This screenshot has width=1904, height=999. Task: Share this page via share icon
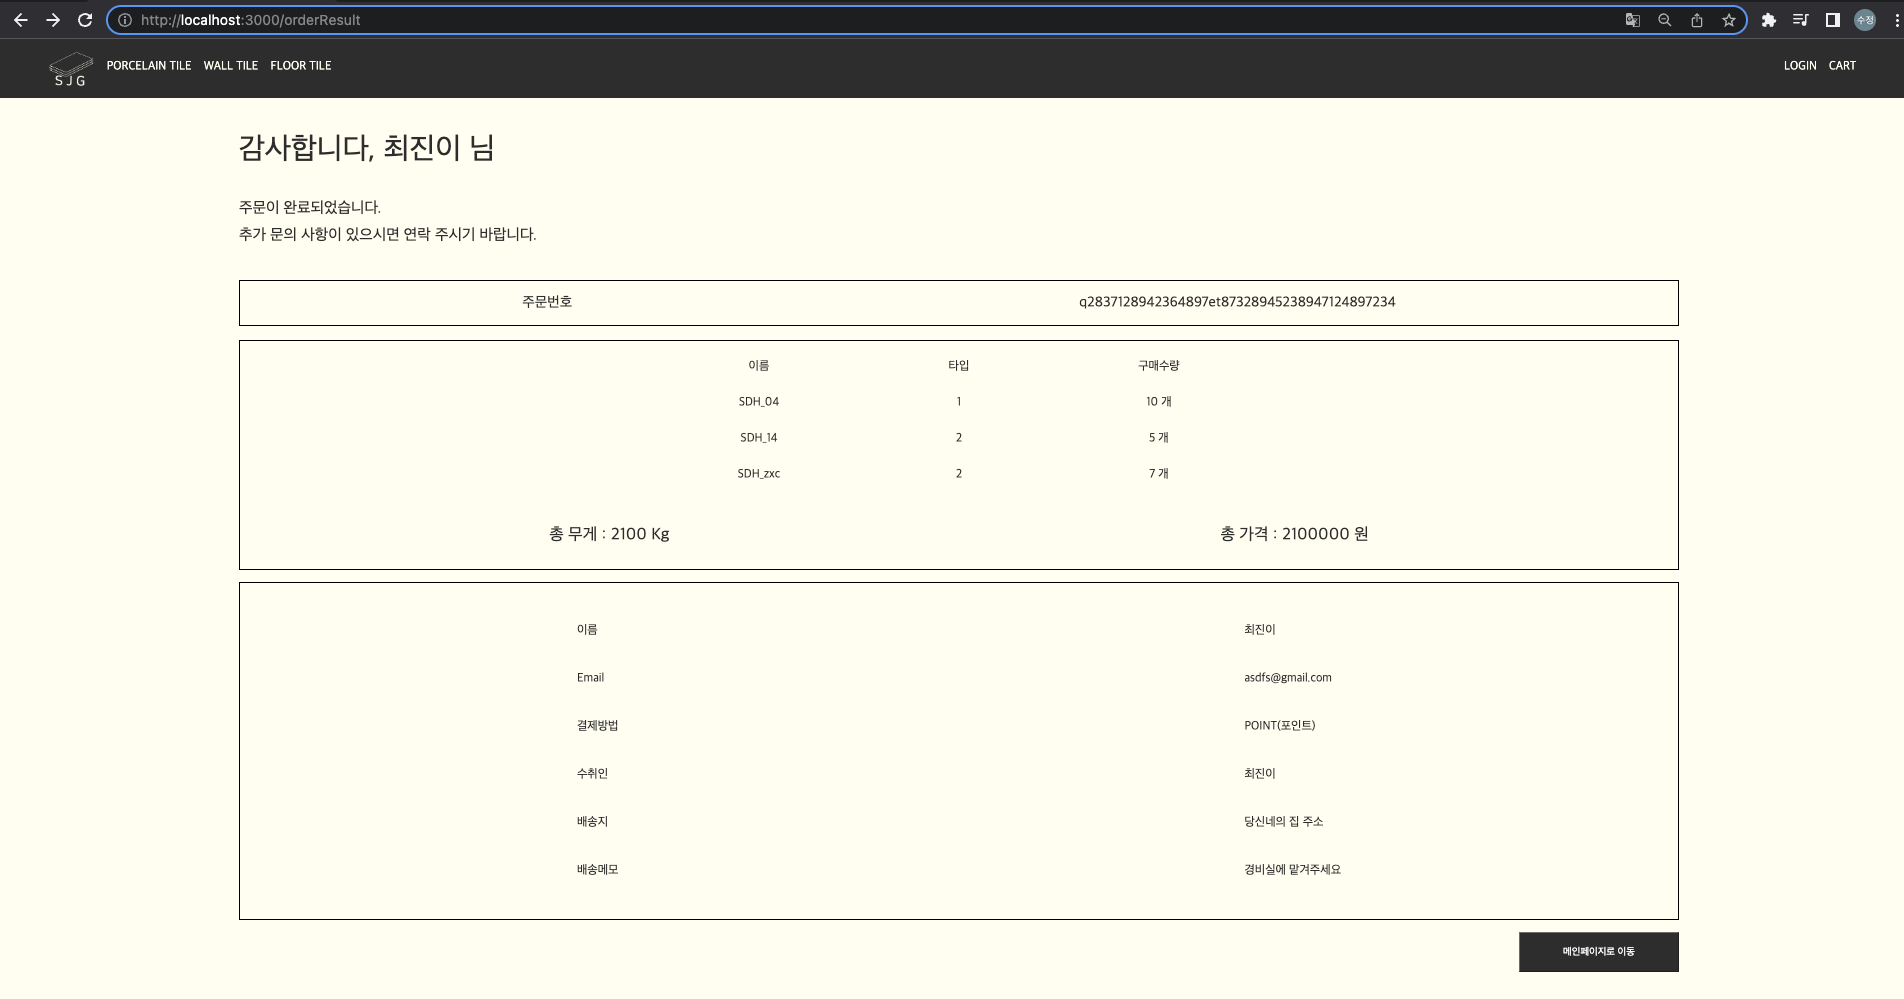click(x=1697, y=20)
